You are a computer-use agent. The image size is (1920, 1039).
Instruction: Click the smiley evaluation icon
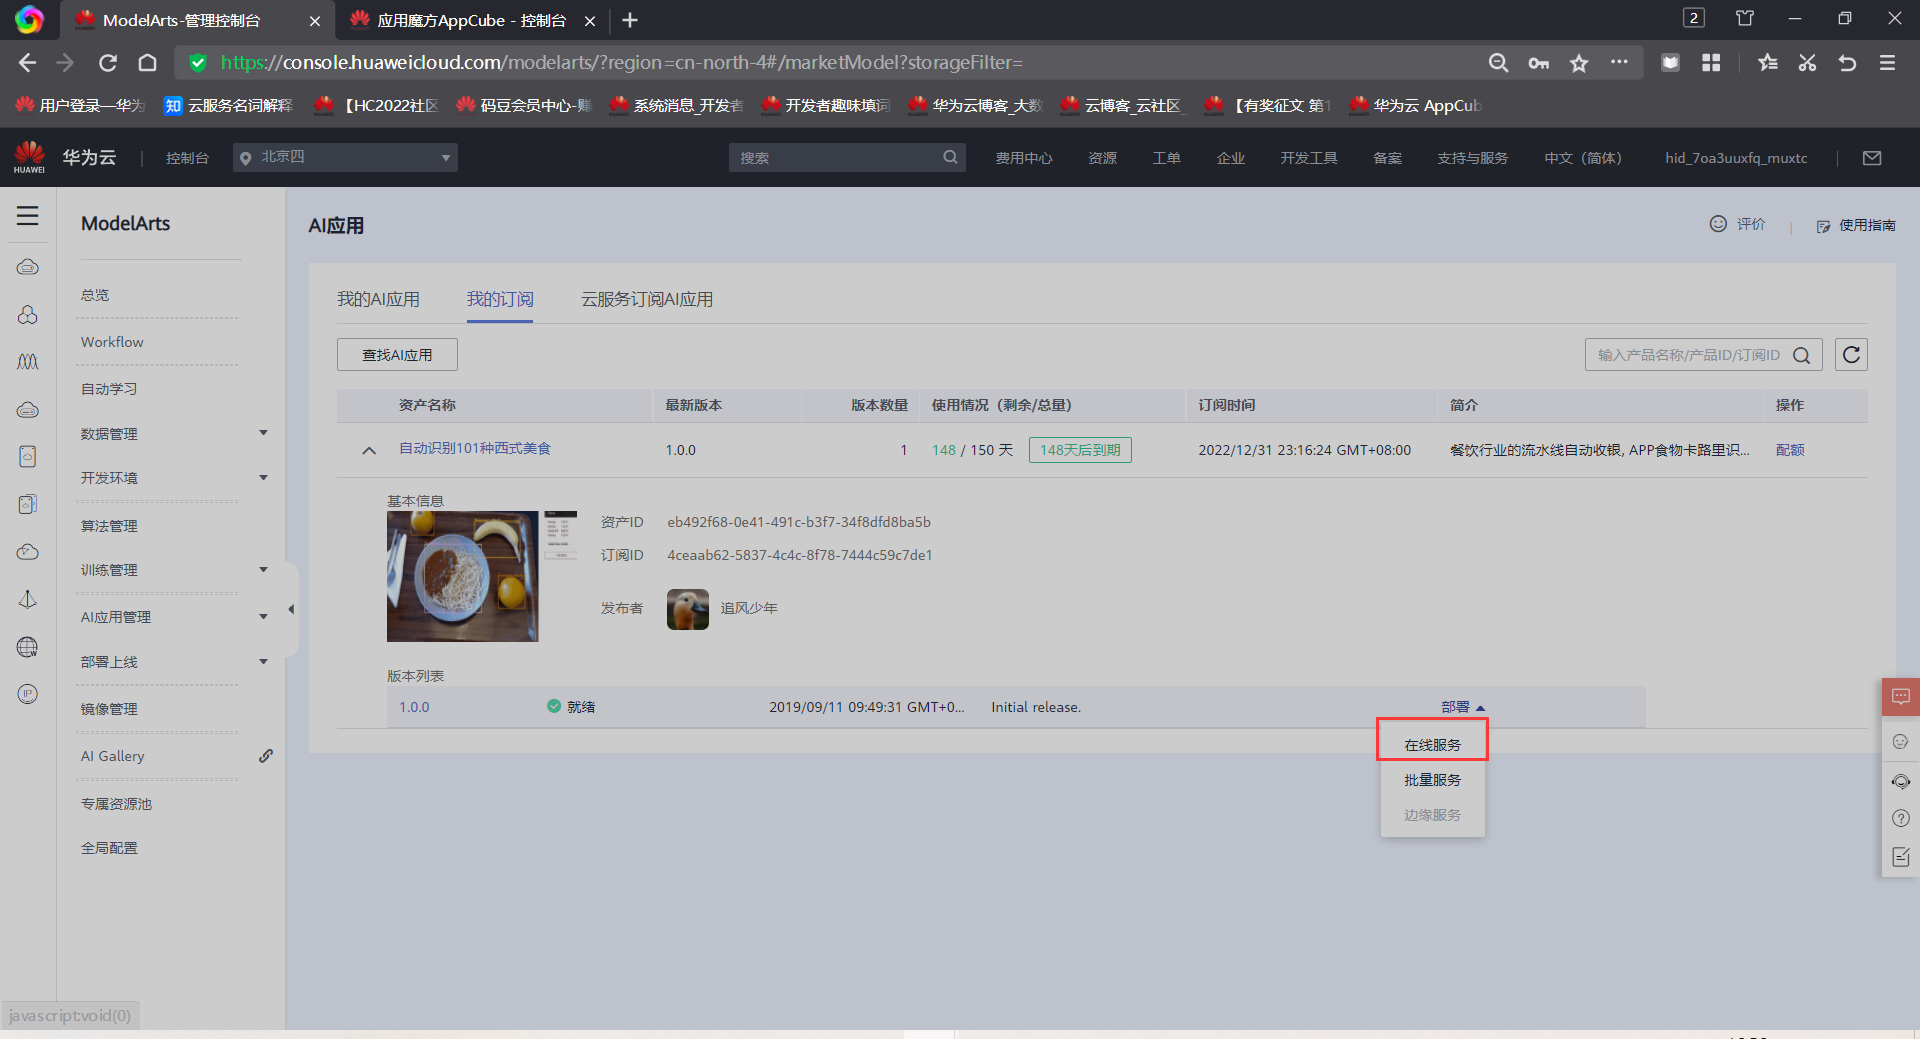(x=1718, y=224)
